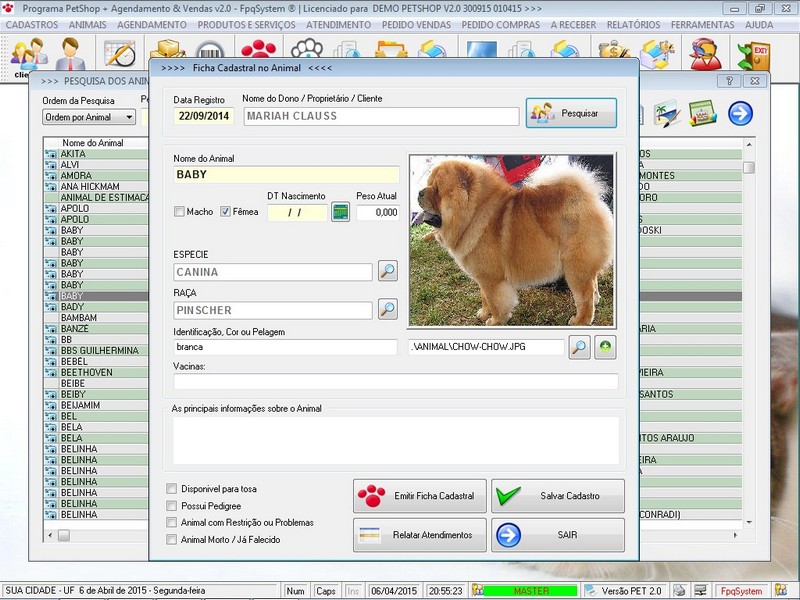Click the red paw print toolbar icon
The height and width of the screenshot is (600, 800).
(259, 48)
